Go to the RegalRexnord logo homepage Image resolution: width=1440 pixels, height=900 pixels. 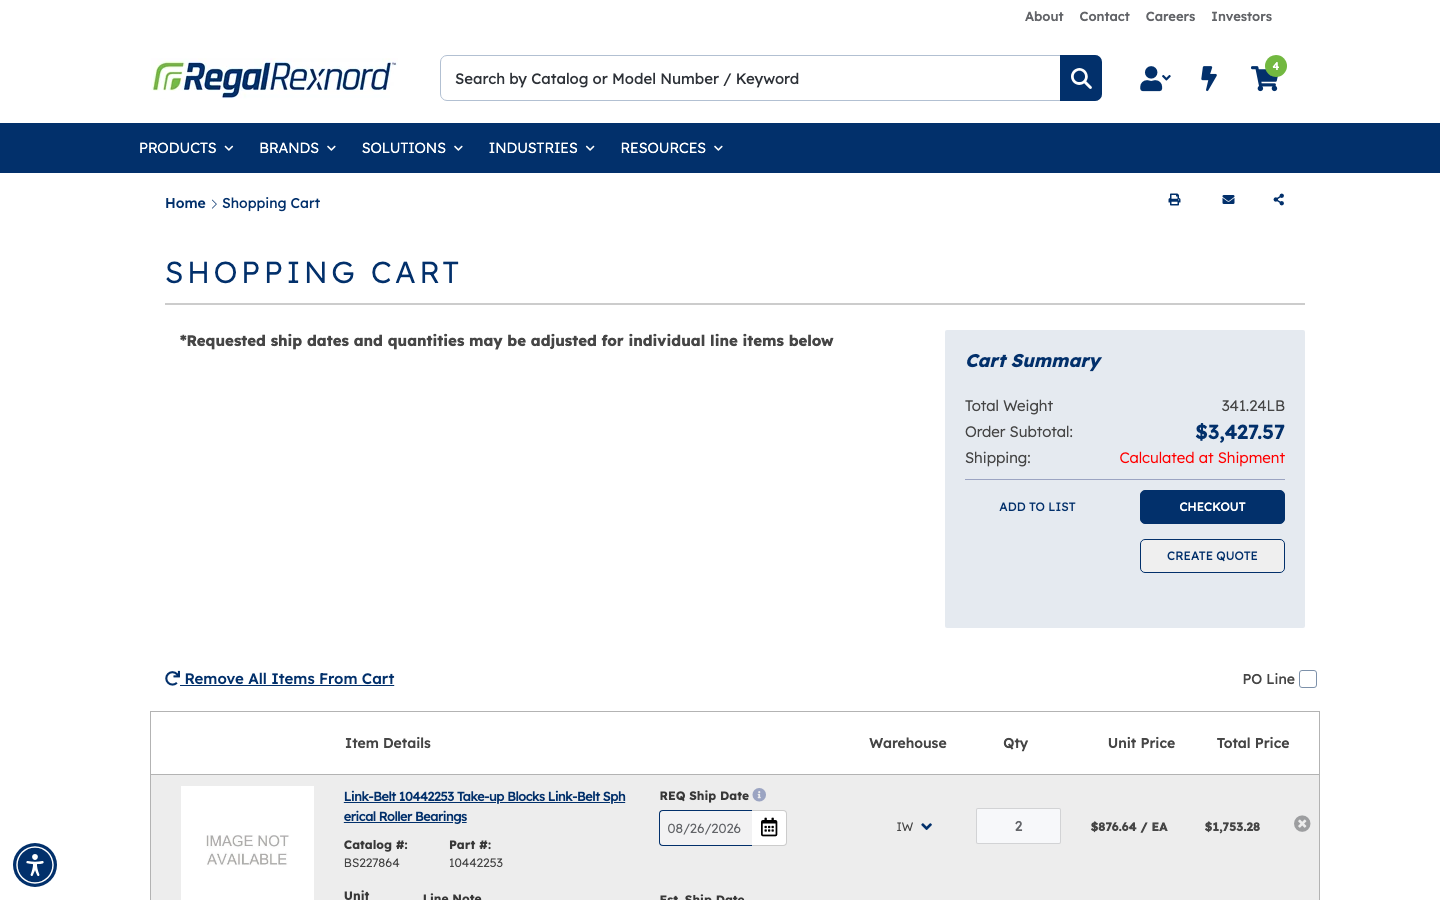coord(274,78)
